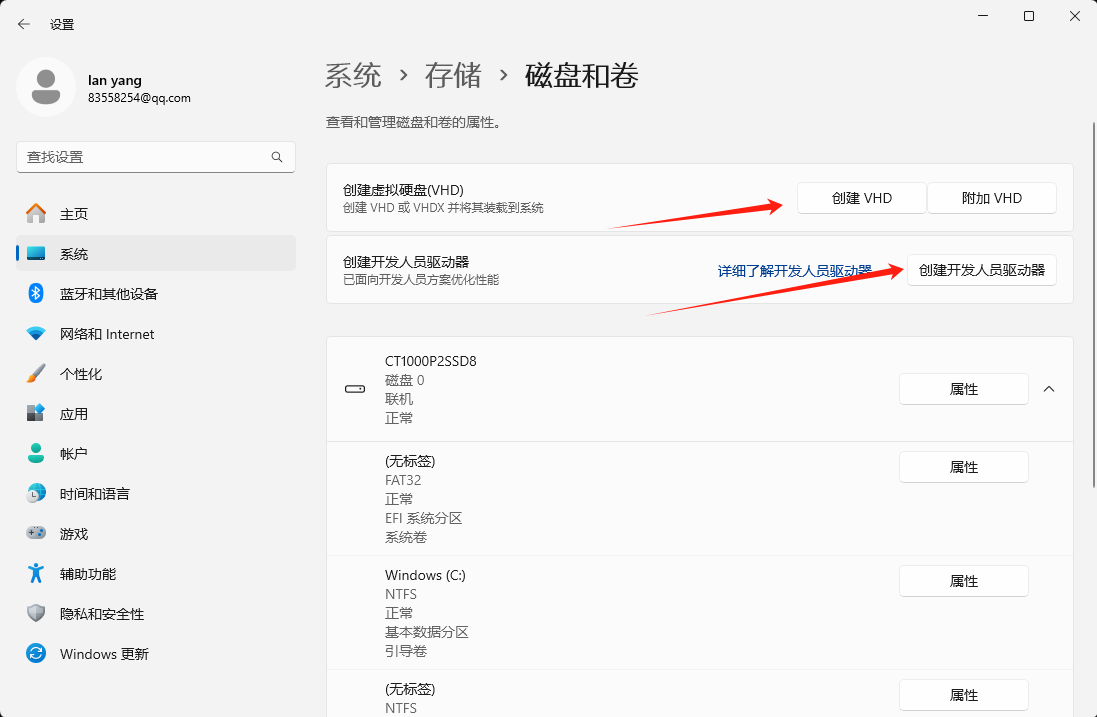Click Attach VHD (附加 VHD) button

(991, 198)
